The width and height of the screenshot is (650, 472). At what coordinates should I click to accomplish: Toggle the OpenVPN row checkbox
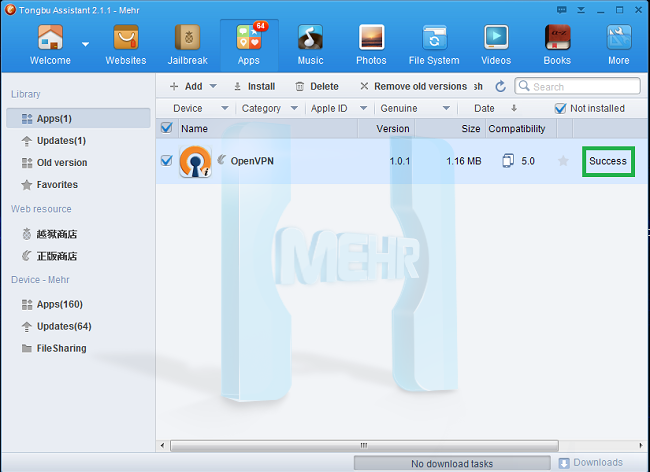[x=167, y=161]
